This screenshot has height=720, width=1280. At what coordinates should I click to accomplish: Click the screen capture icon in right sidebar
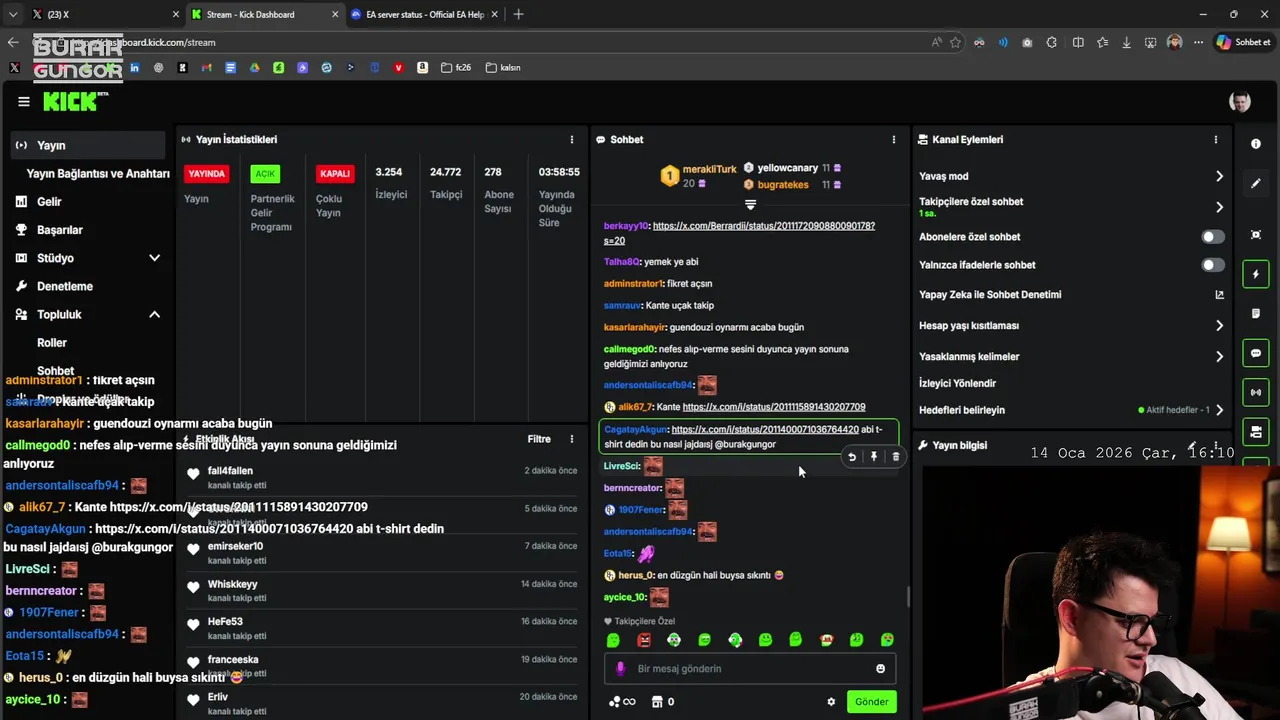point(1256,235)
